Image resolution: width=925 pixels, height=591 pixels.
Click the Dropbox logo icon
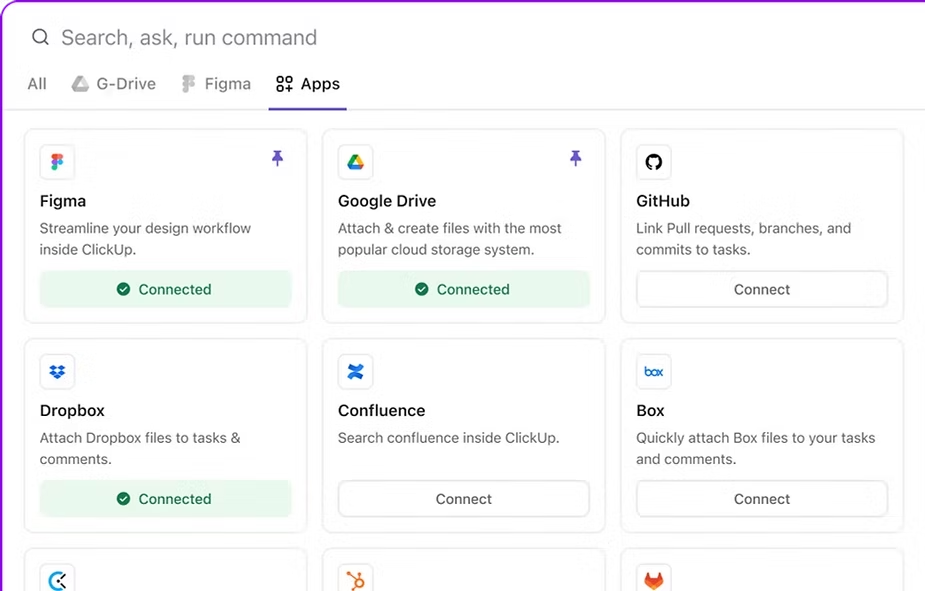click(57, 372)
